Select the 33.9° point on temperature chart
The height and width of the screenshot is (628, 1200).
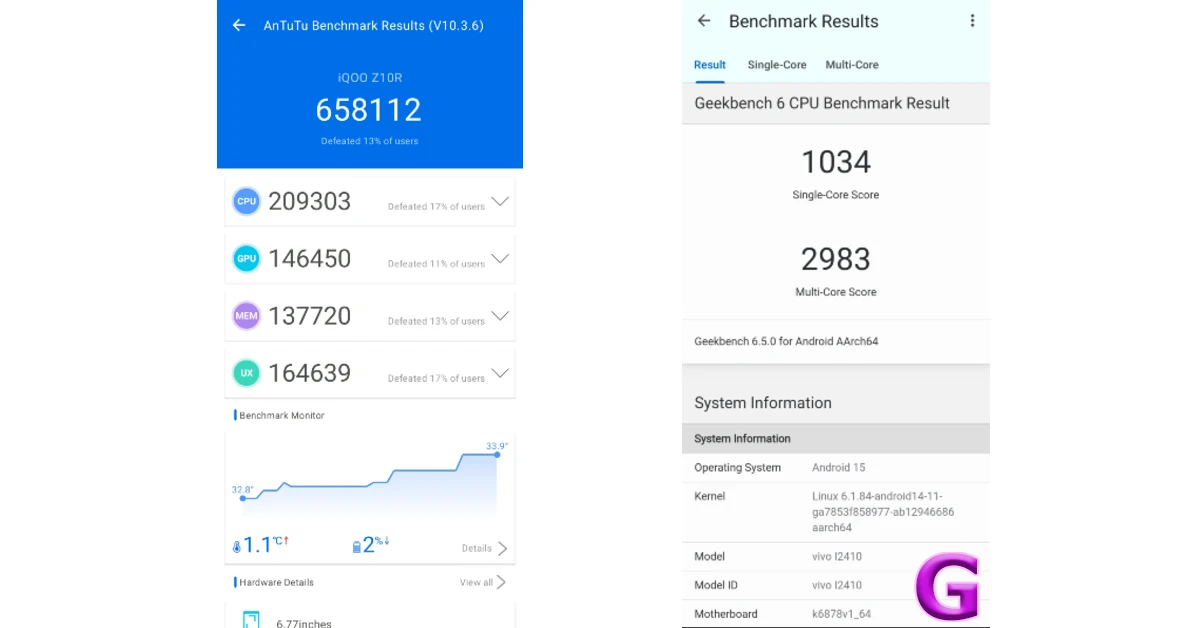[x=497, y=454]
